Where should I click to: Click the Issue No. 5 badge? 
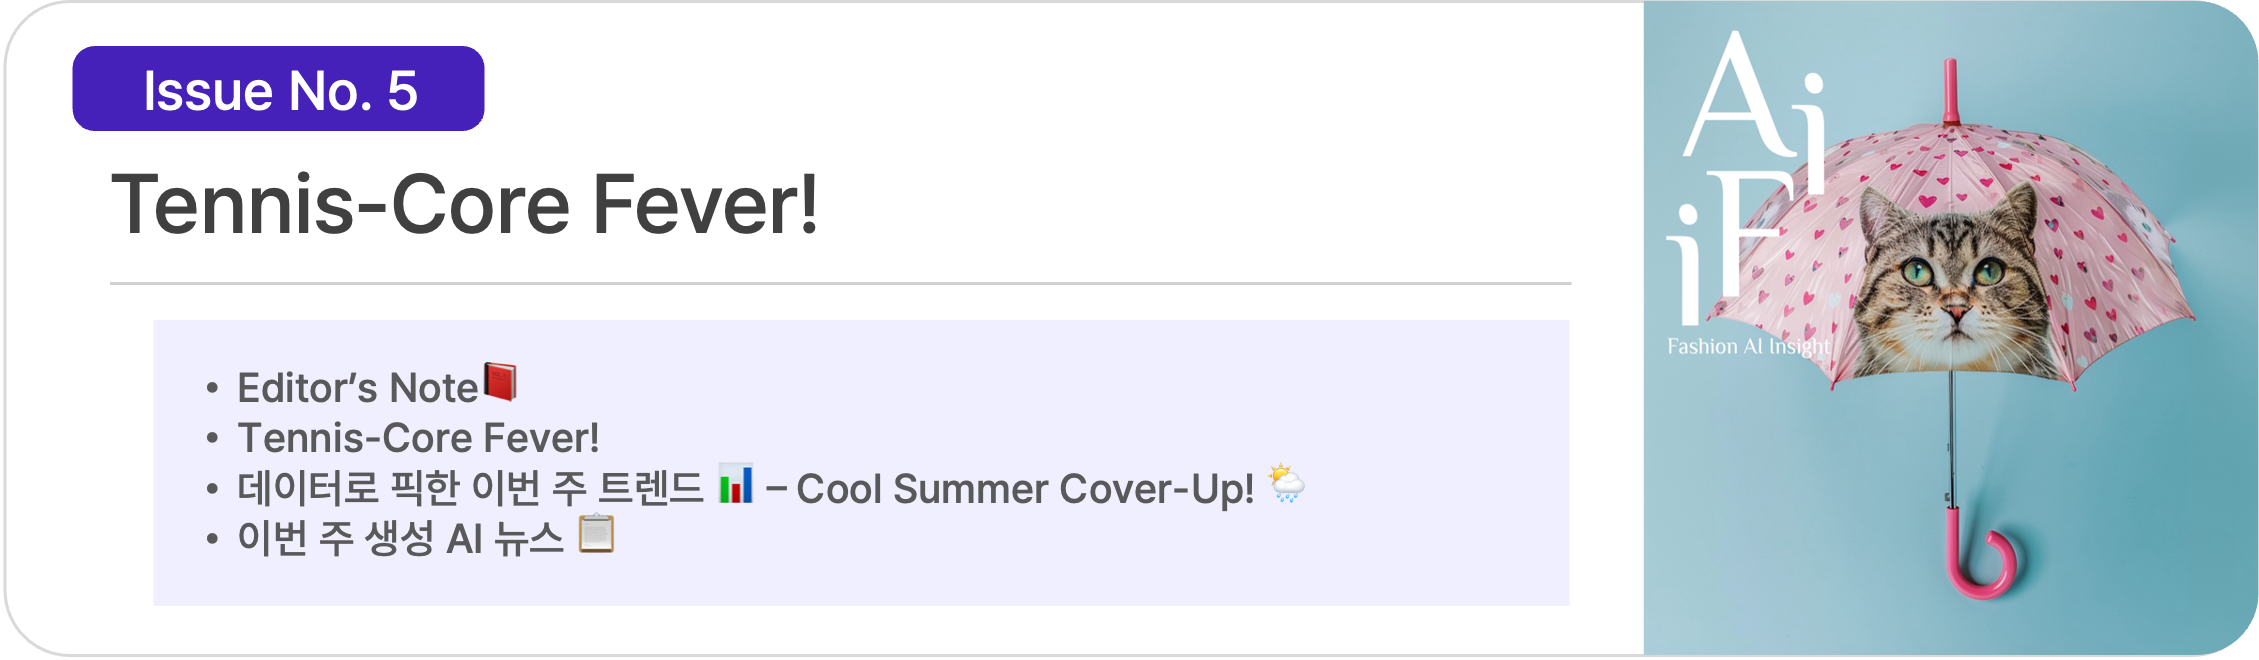[x=279, y=89]
